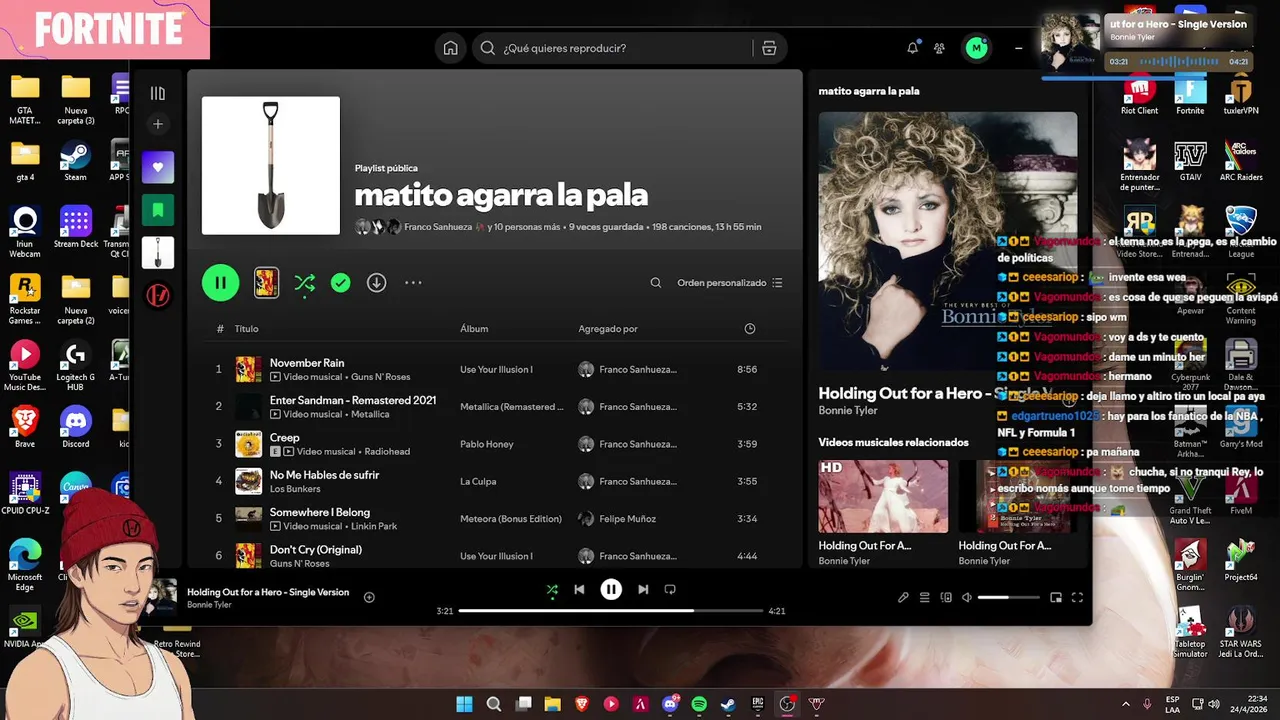Add current song to Liked Songs
The height and width of the screenshot is (720, 1280).
point(369,597)
